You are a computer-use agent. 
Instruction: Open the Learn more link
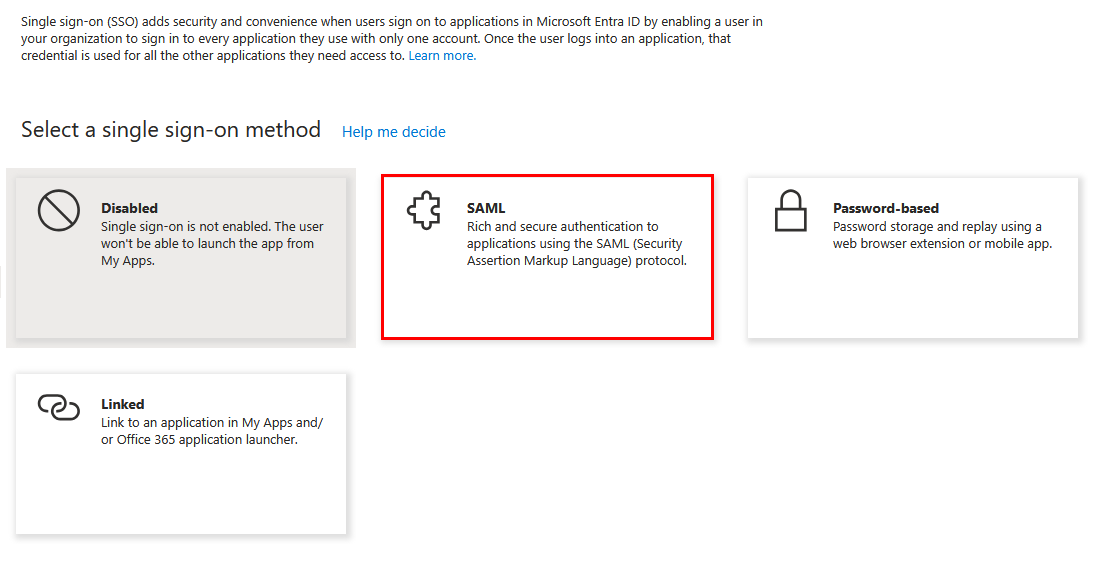[x=442, y=56]
